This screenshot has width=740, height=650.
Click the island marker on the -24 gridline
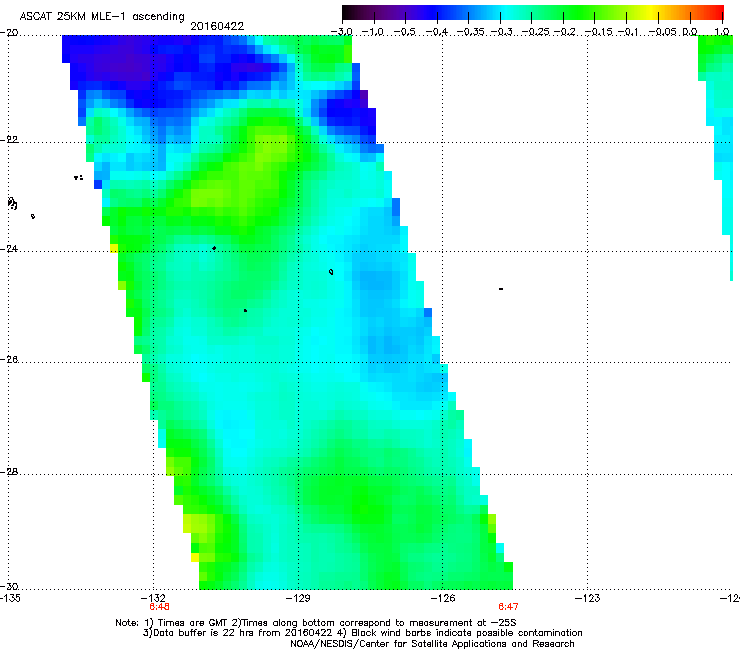214,248
